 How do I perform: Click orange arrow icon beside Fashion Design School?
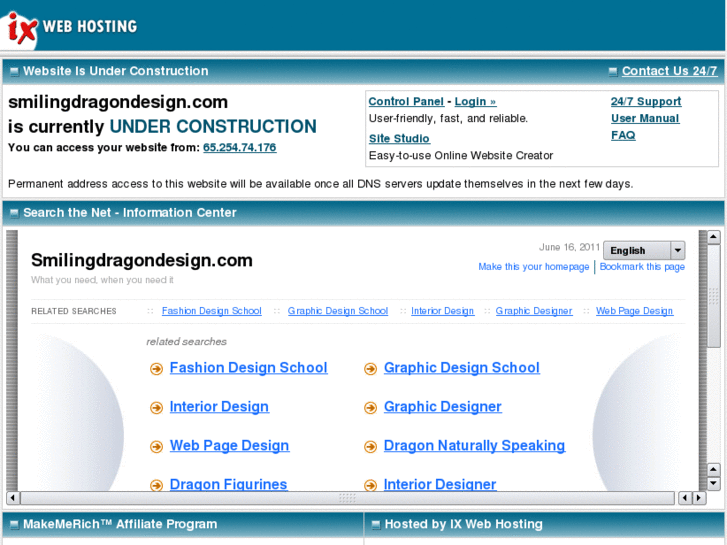(156, 369)
